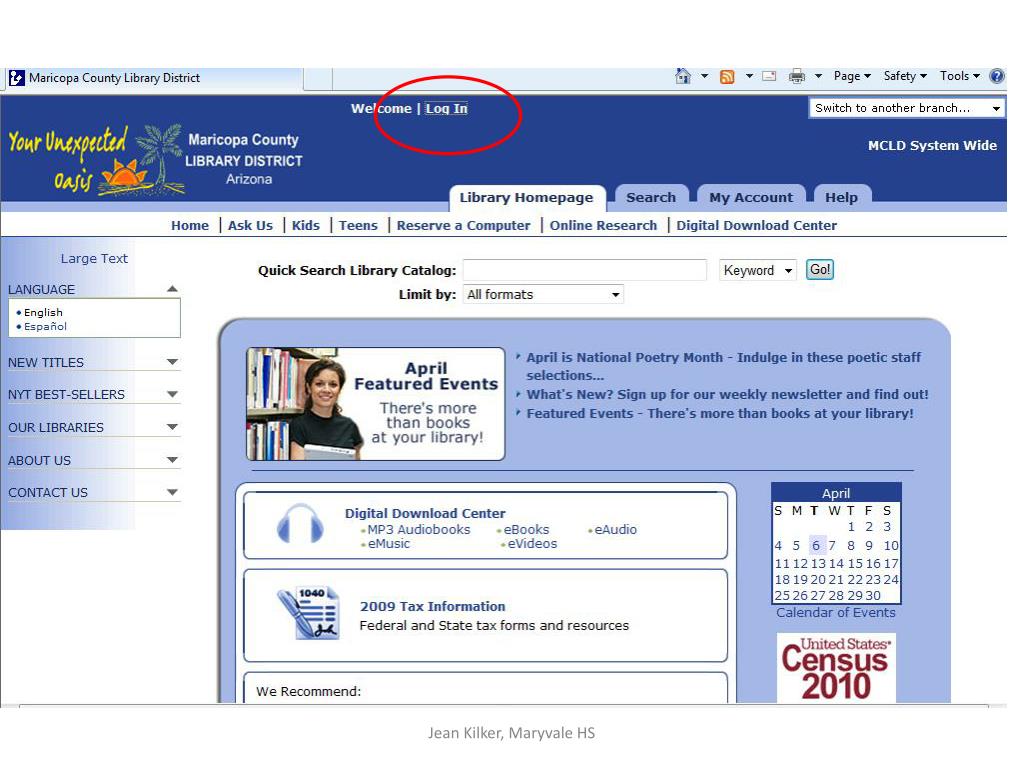Click the headphones Digital Download icon
The height and width of the screenshot is (768, 1024).
pyautogui.click(x=300, y=524)
